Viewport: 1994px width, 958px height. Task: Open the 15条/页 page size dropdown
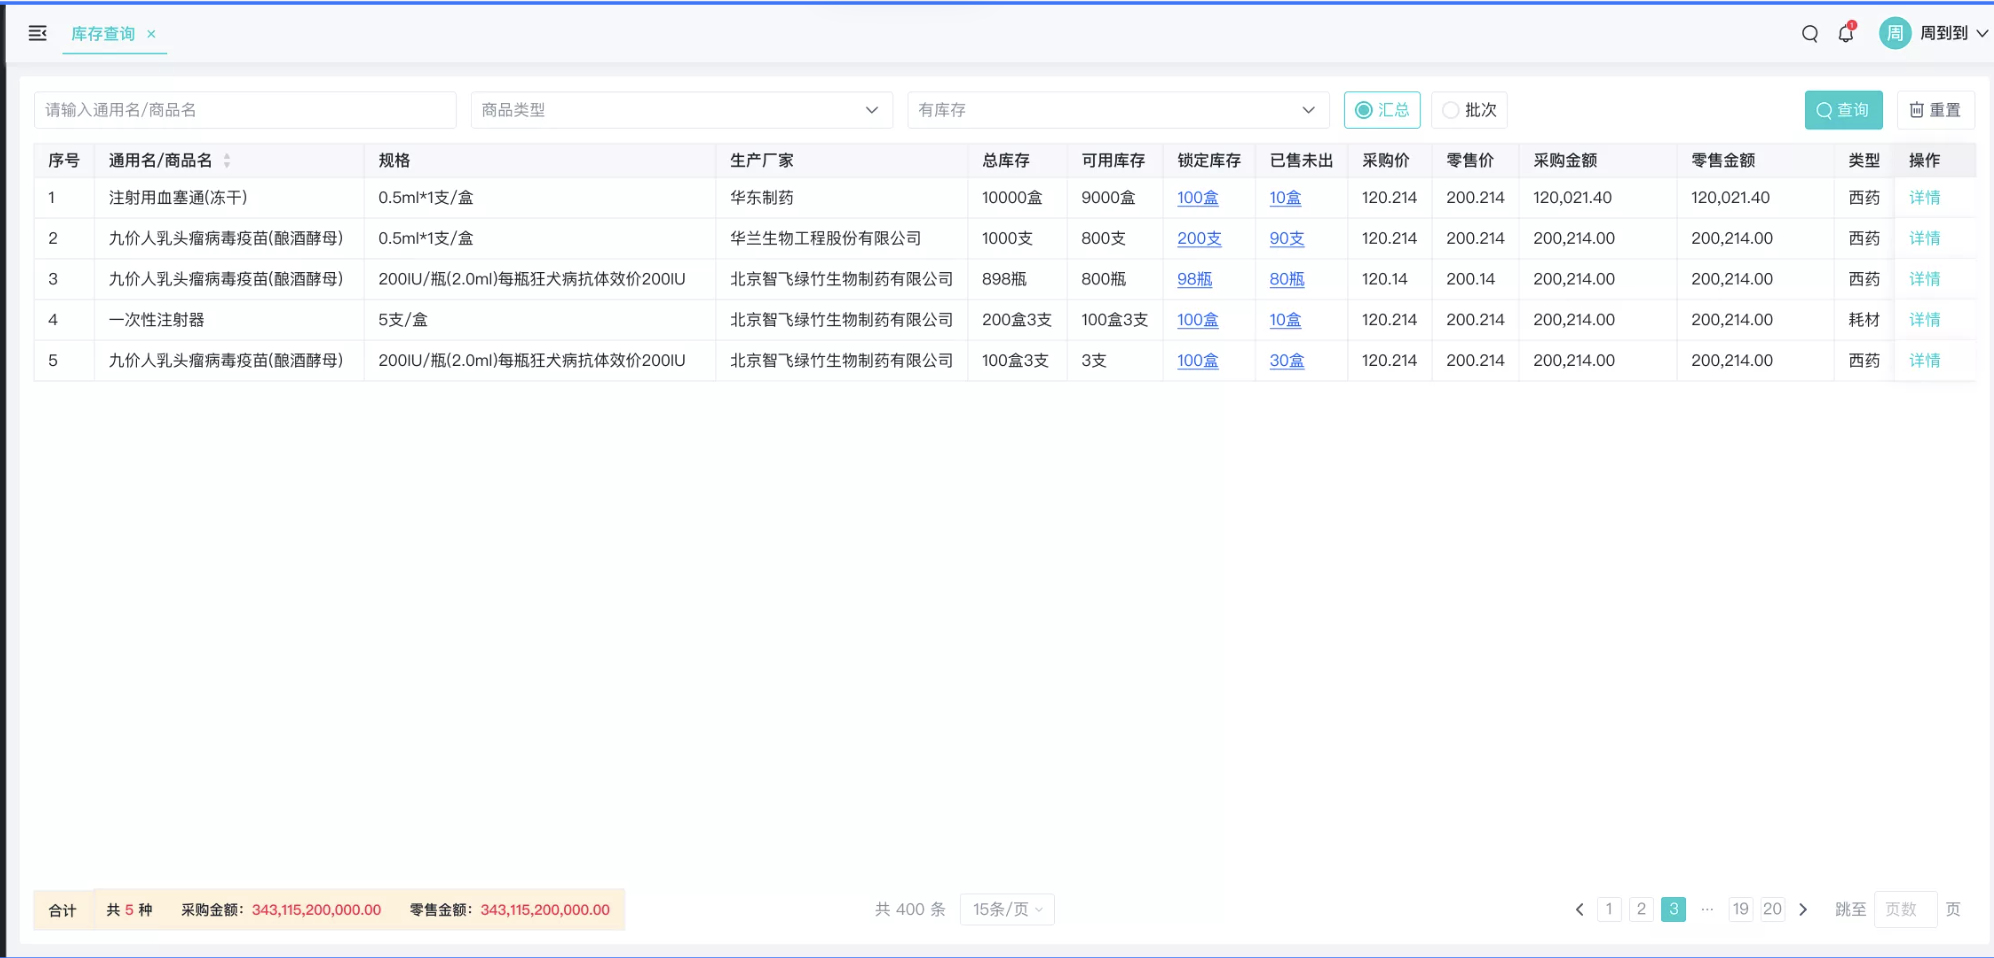1007,909
